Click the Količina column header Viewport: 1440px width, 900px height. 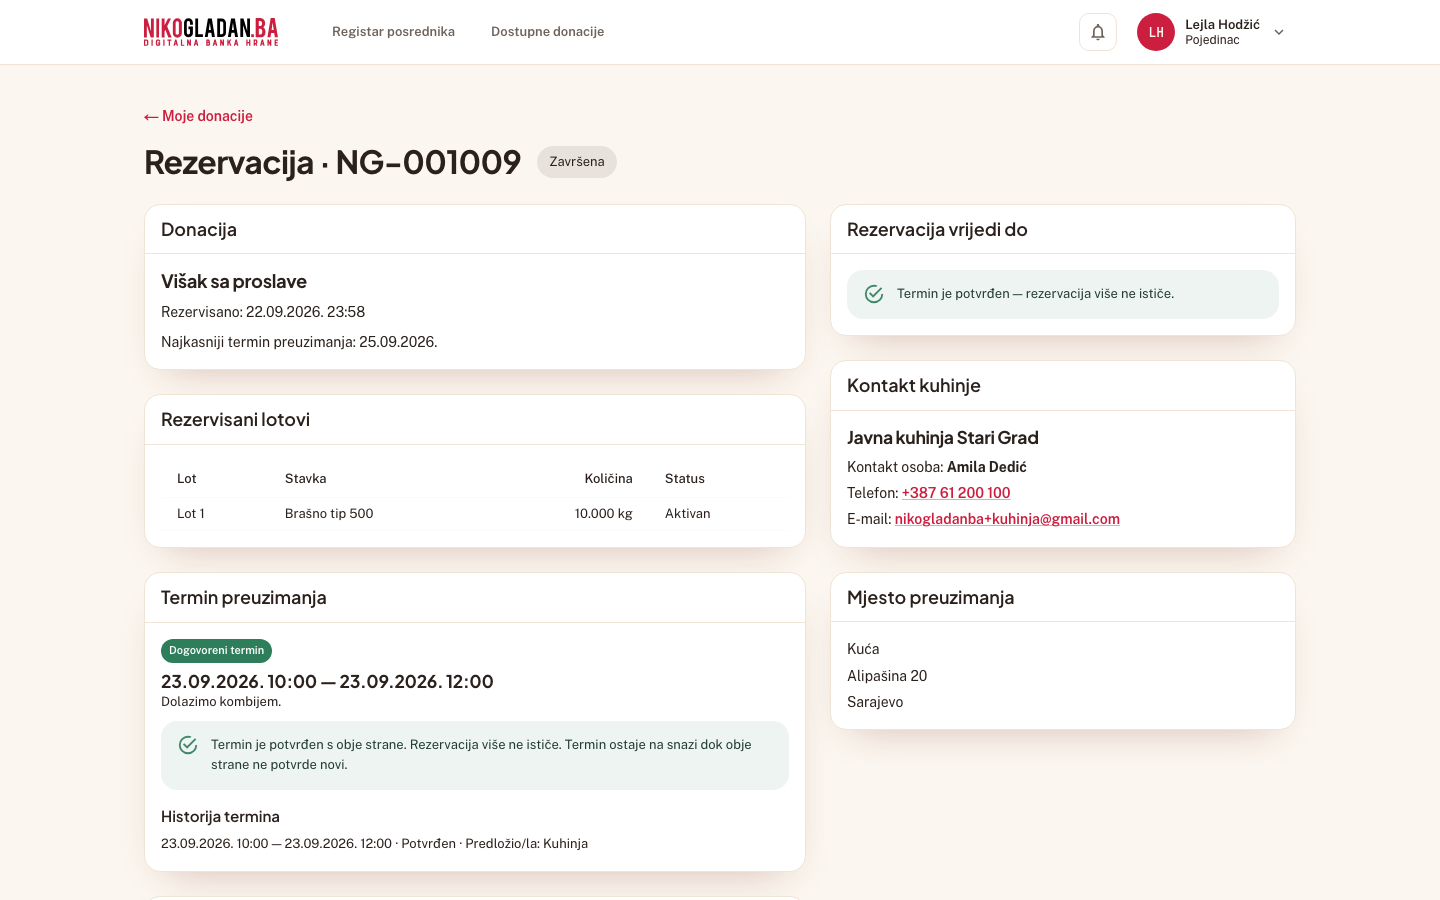coord(609,479)
